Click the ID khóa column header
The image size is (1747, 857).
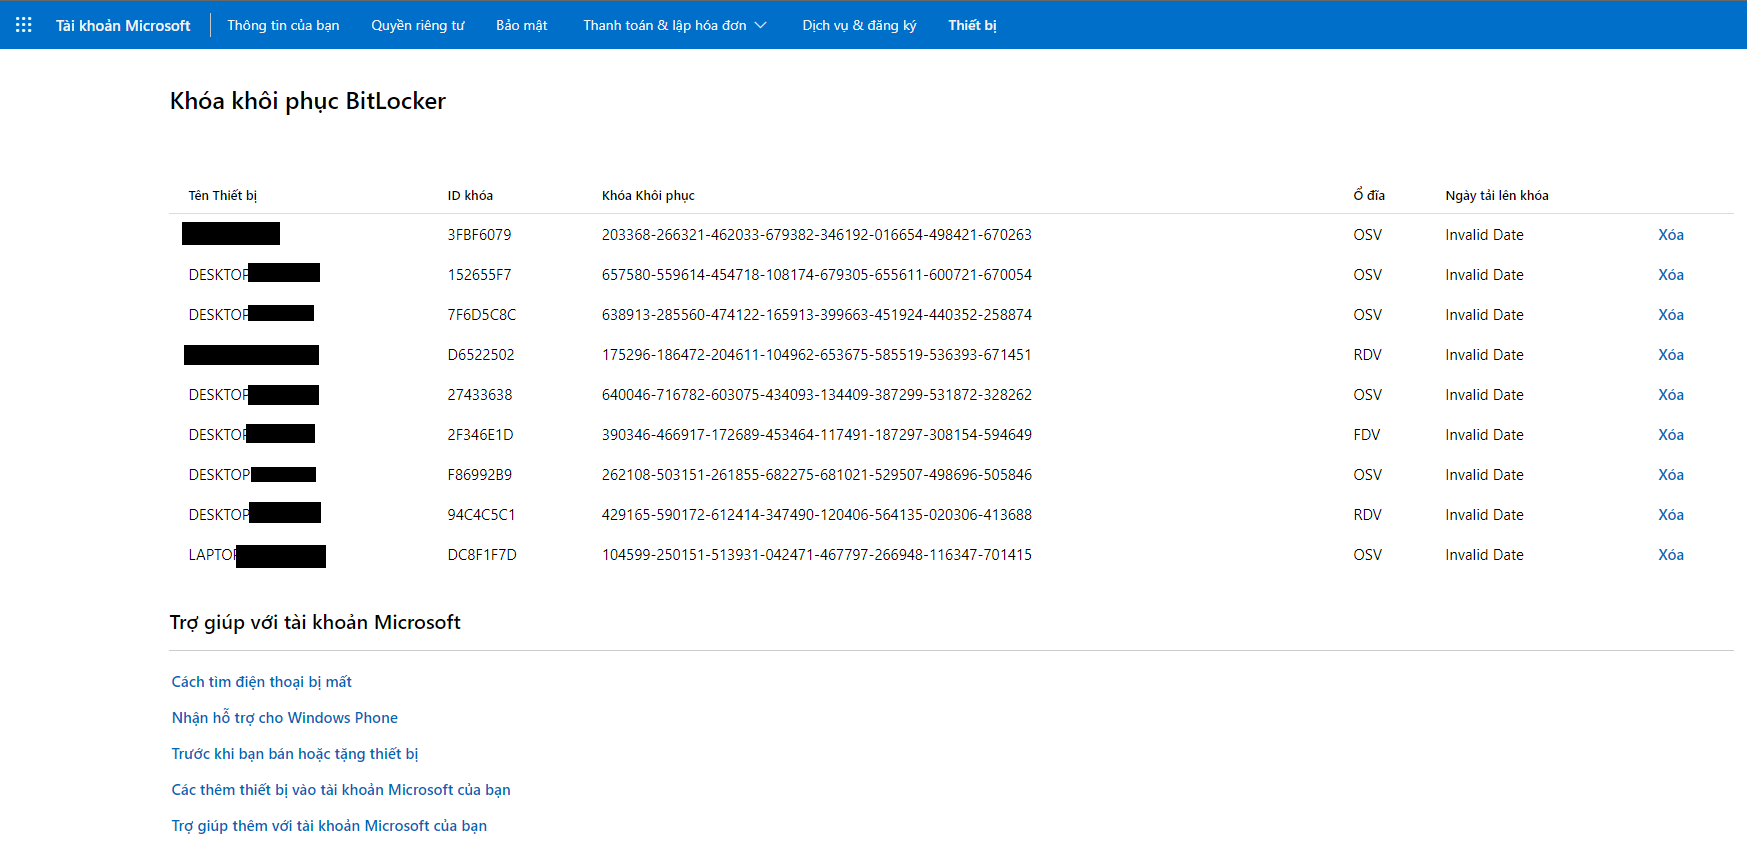pyautogui.click(x=470, y=196)
